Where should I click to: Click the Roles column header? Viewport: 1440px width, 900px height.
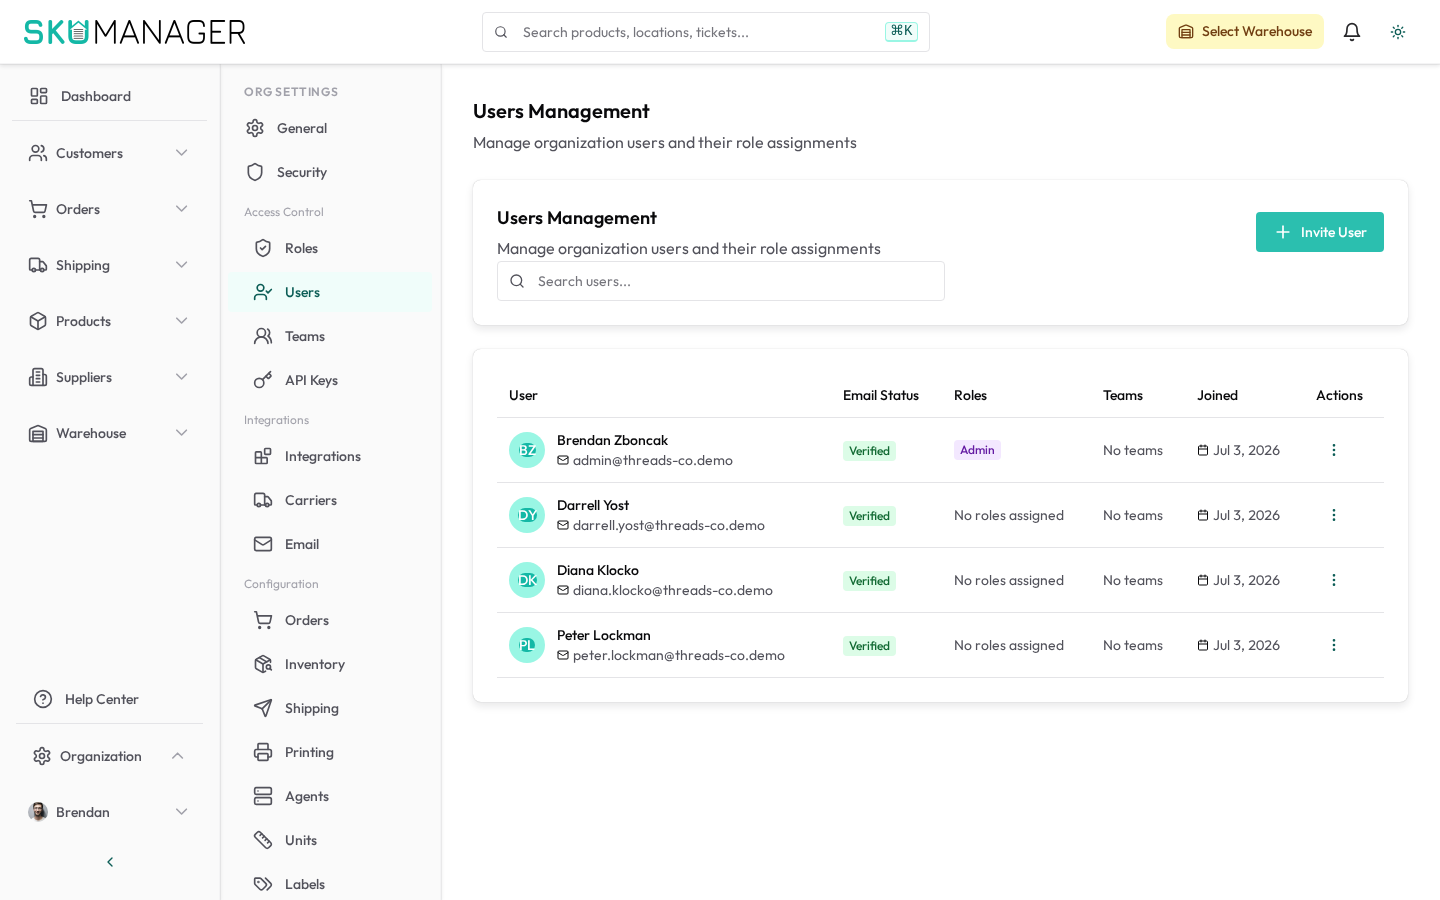tap(970, 395)
